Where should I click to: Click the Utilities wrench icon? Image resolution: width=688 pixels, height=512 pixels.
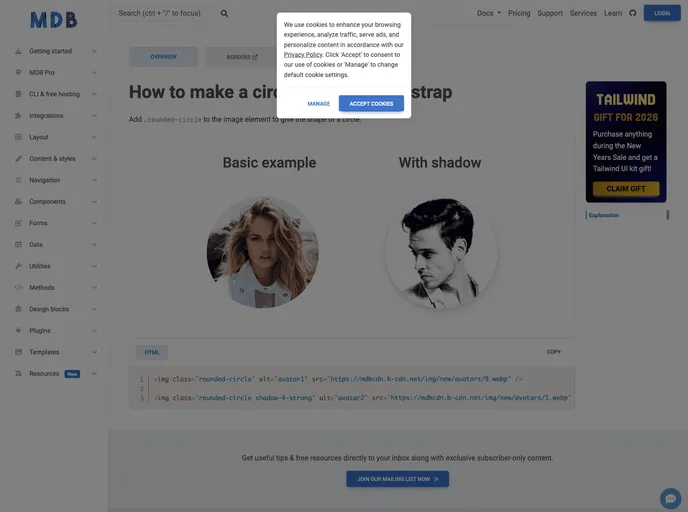(18, 266)
